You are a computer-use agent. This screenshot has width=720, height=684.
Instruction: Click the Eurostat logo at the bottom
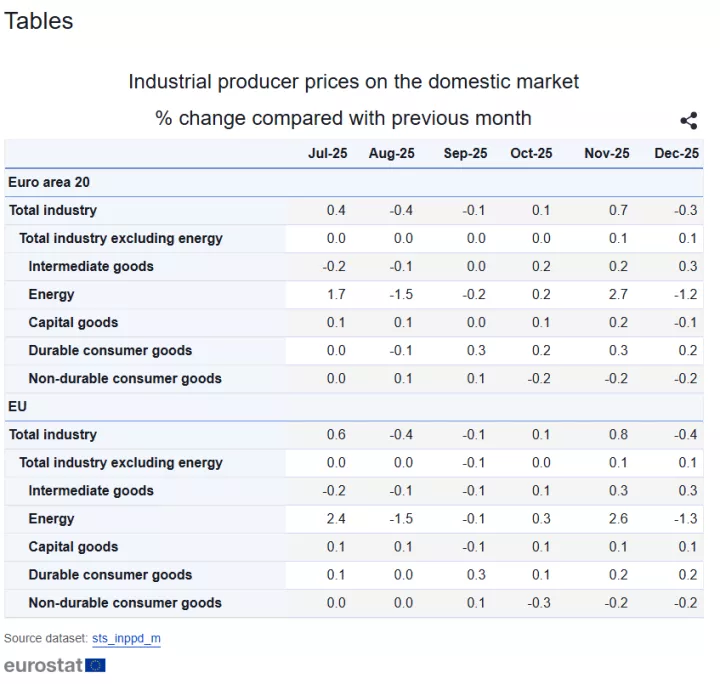(x=54, y=665)
